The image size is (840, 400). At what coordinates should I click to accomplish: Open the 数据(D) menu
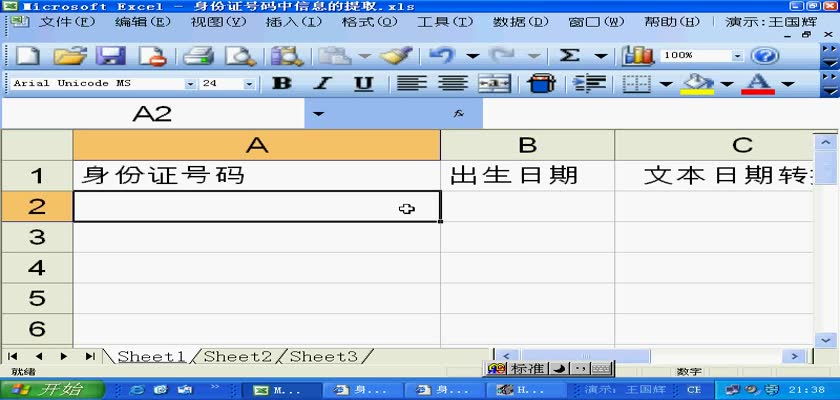coord(520,22)
